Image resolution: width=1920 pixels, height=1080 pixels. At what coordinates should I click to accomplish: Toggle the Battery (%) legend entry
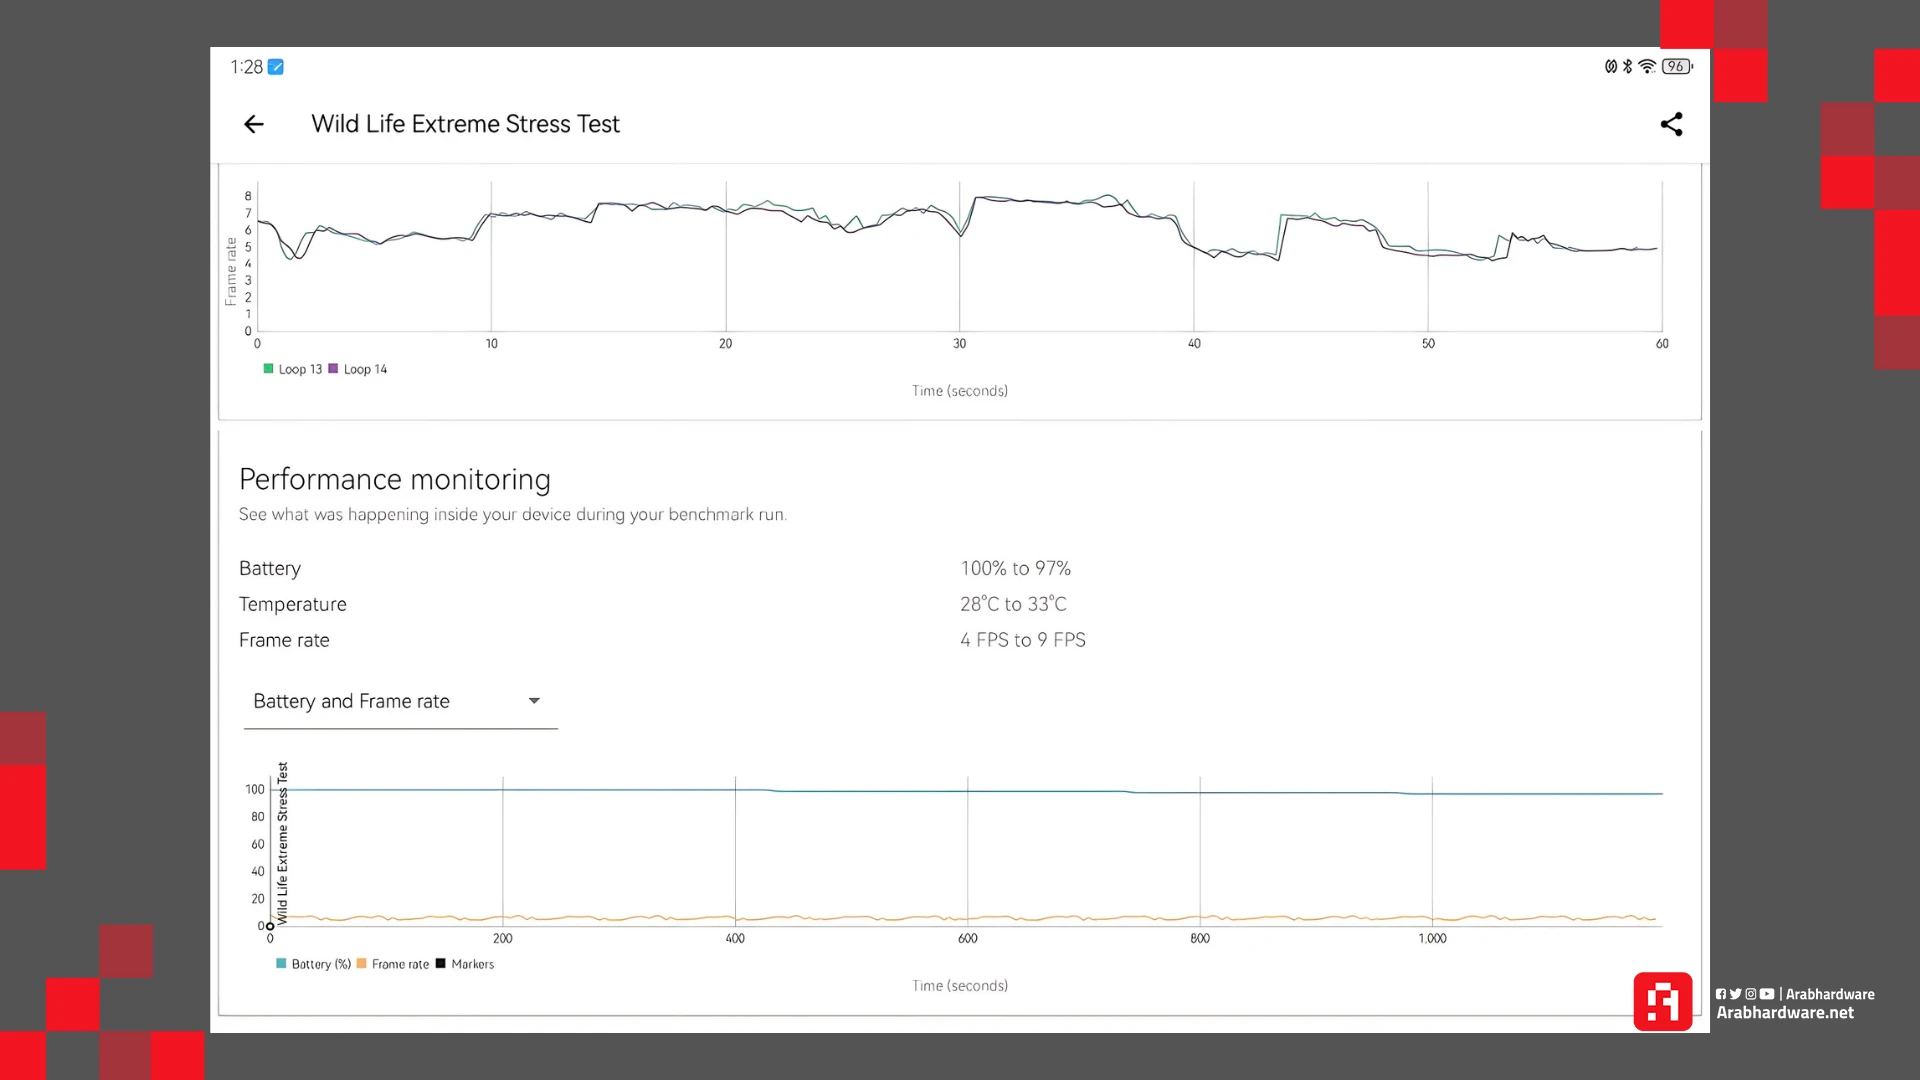pyautogui.click(x=313, y=964)
